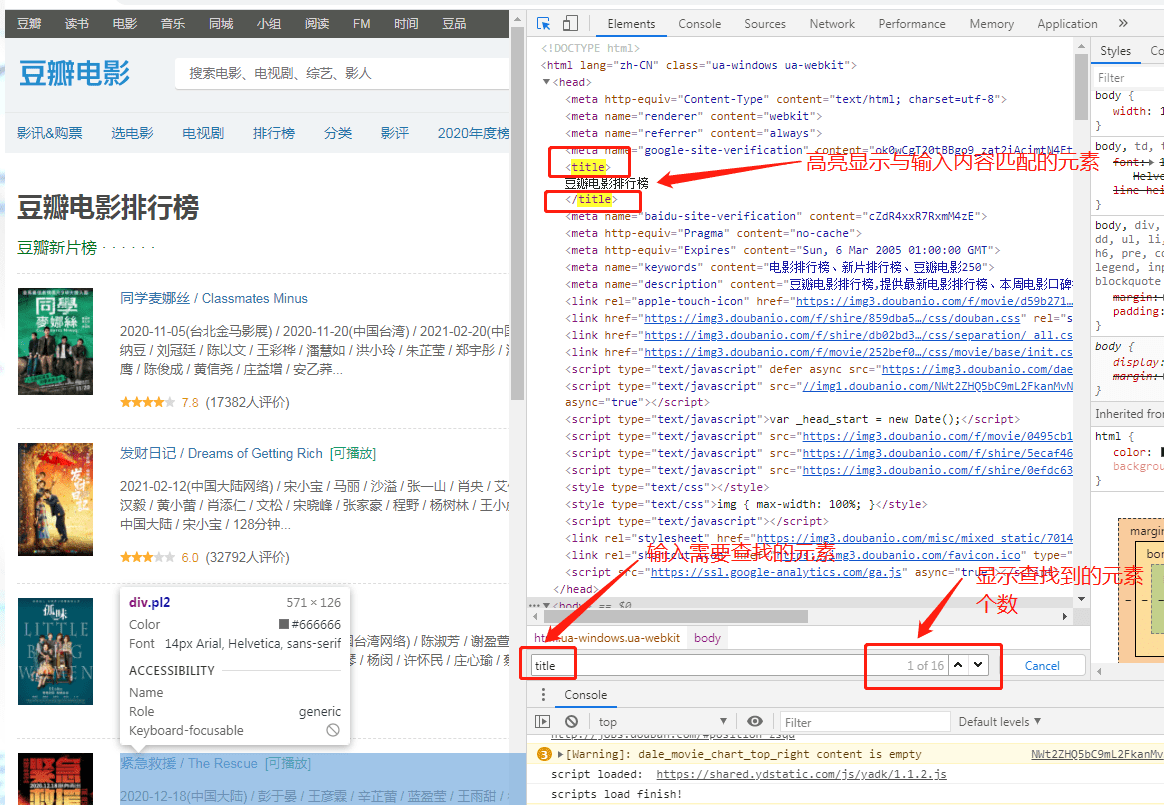Go to the previous search match arrow
The image size is (1164, 805).
coord(958,665)
